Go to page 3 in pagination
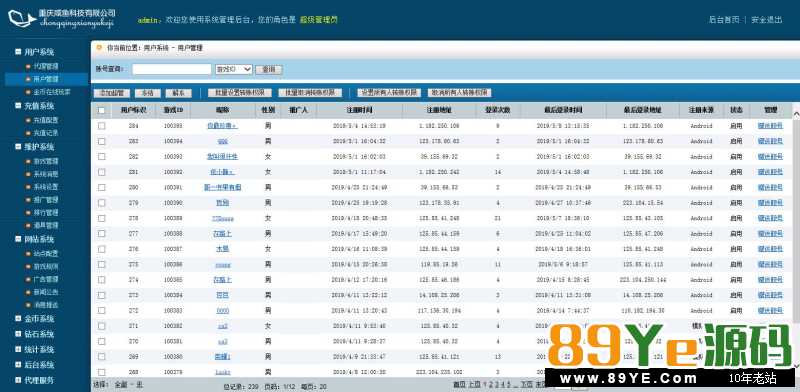 (496, 384)
